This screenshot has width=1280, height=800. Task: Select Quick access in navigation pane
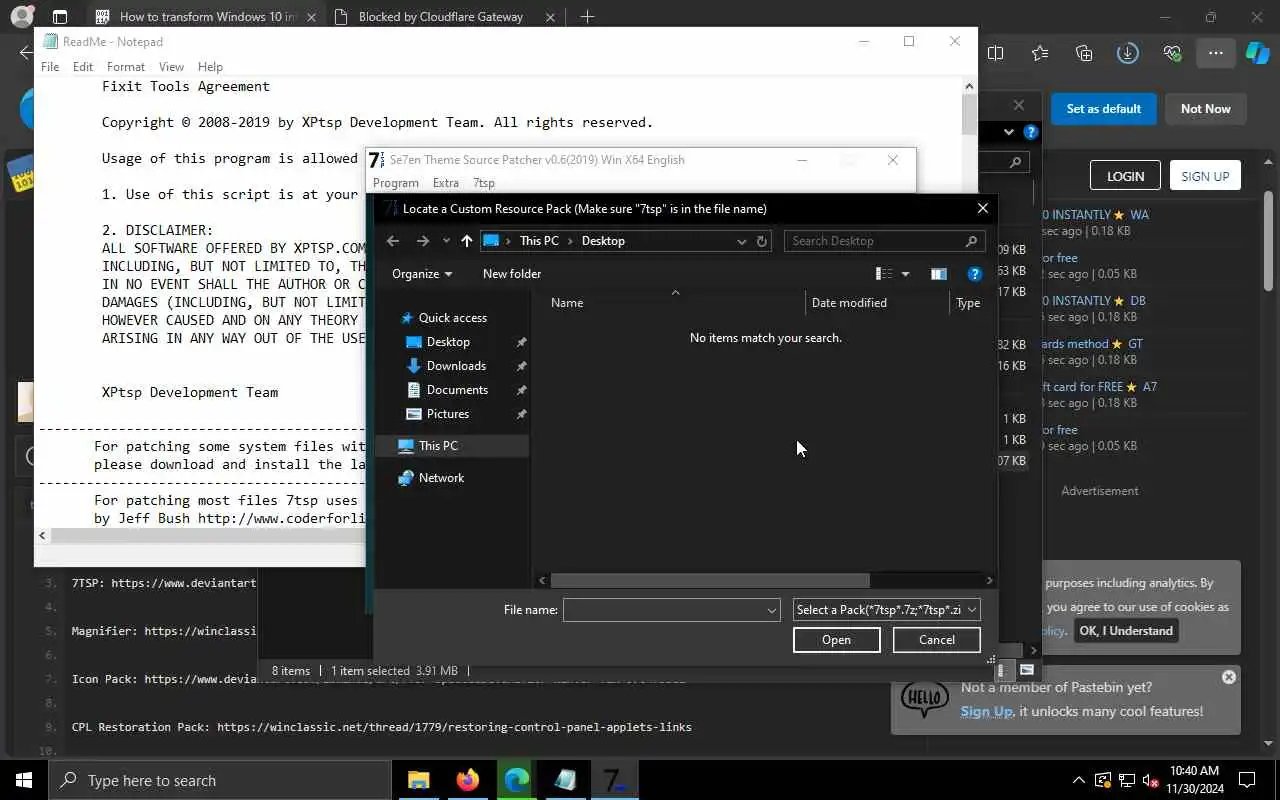[452, 318]
